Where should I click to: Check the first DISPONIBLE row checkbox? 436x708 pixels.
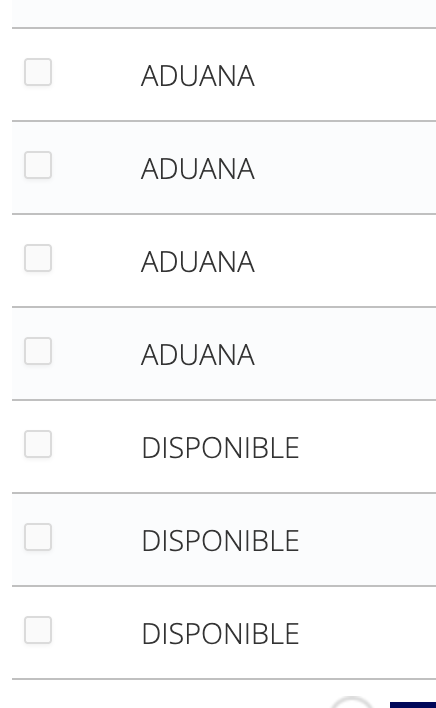[x=38, y=444]
